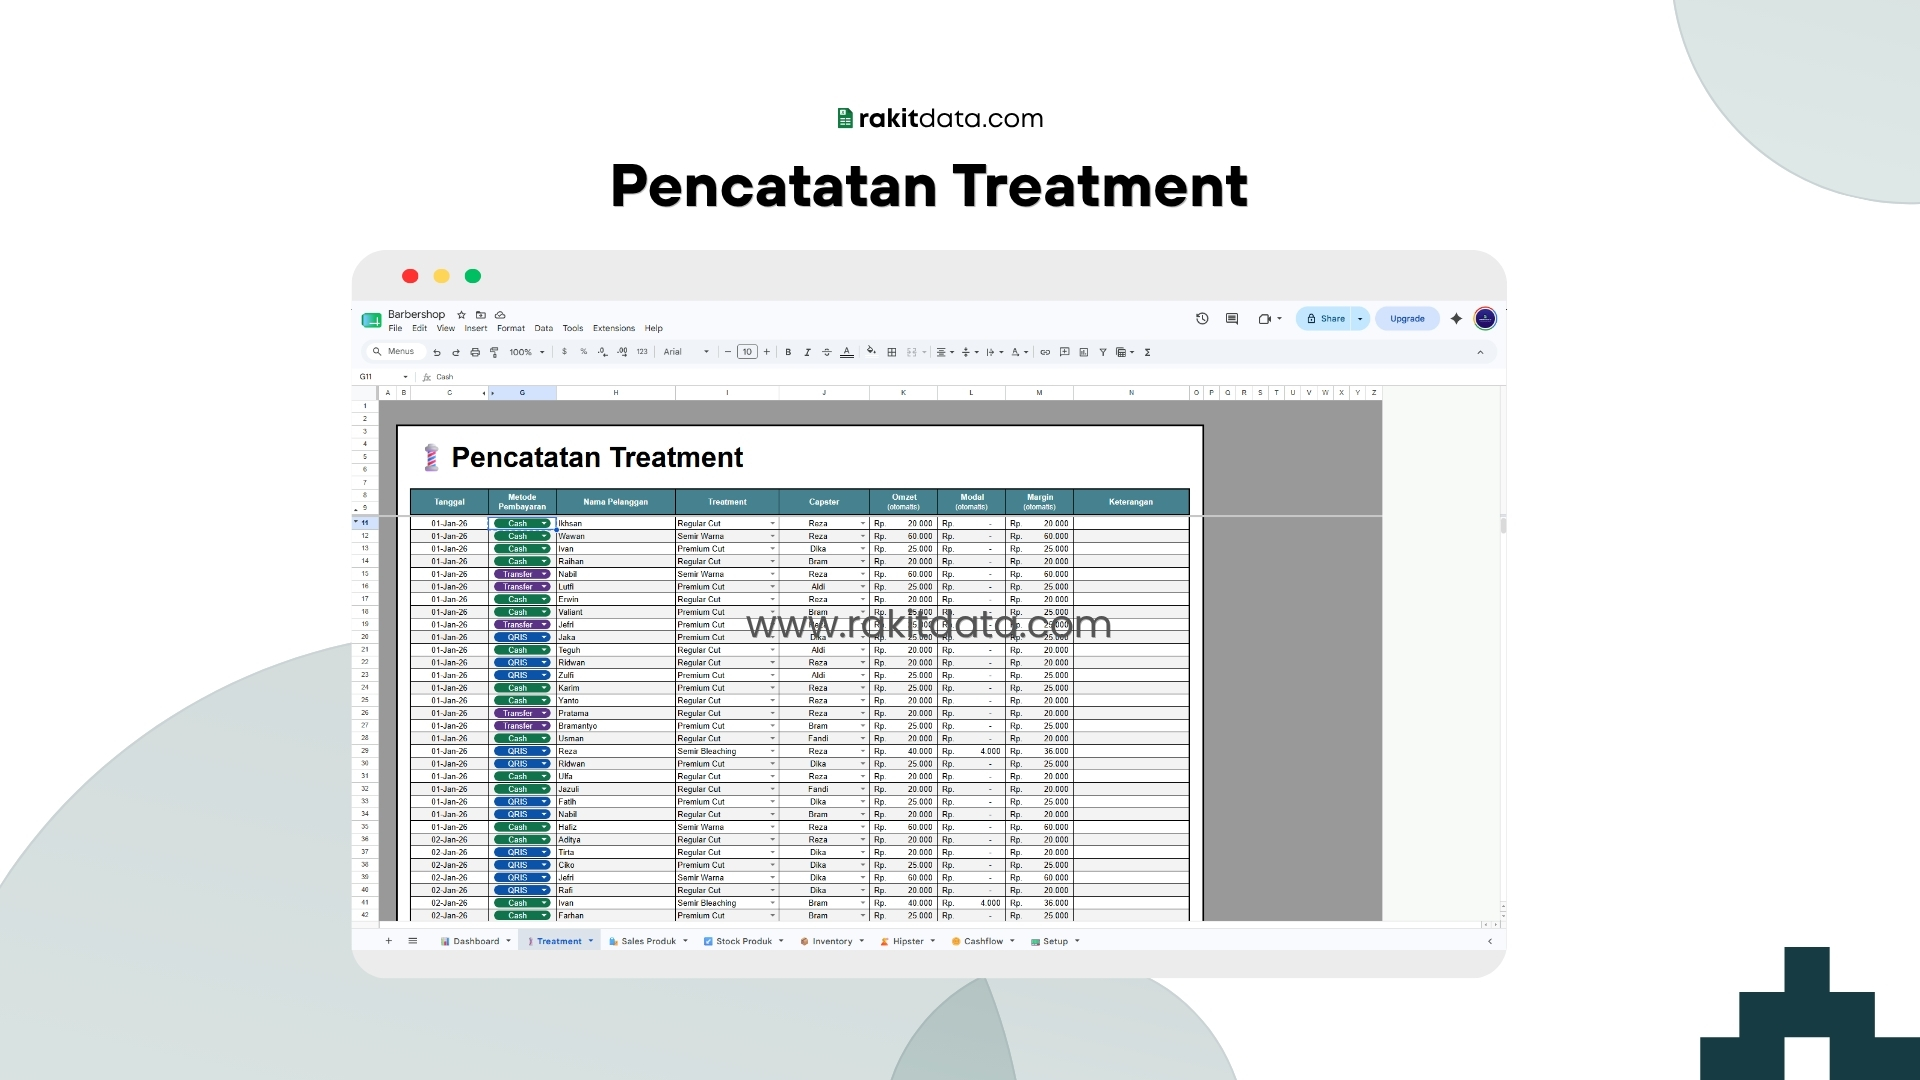The width and height of the screenshot is (1920, 1080).
Task: Collapse the toolbar with chevron
Action: point(1480,352)
